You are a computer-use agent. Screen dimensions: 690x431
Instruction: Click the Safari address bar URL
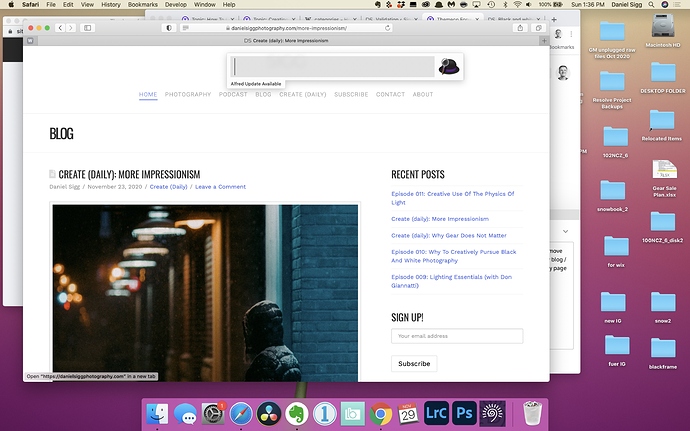pos(289,28)
